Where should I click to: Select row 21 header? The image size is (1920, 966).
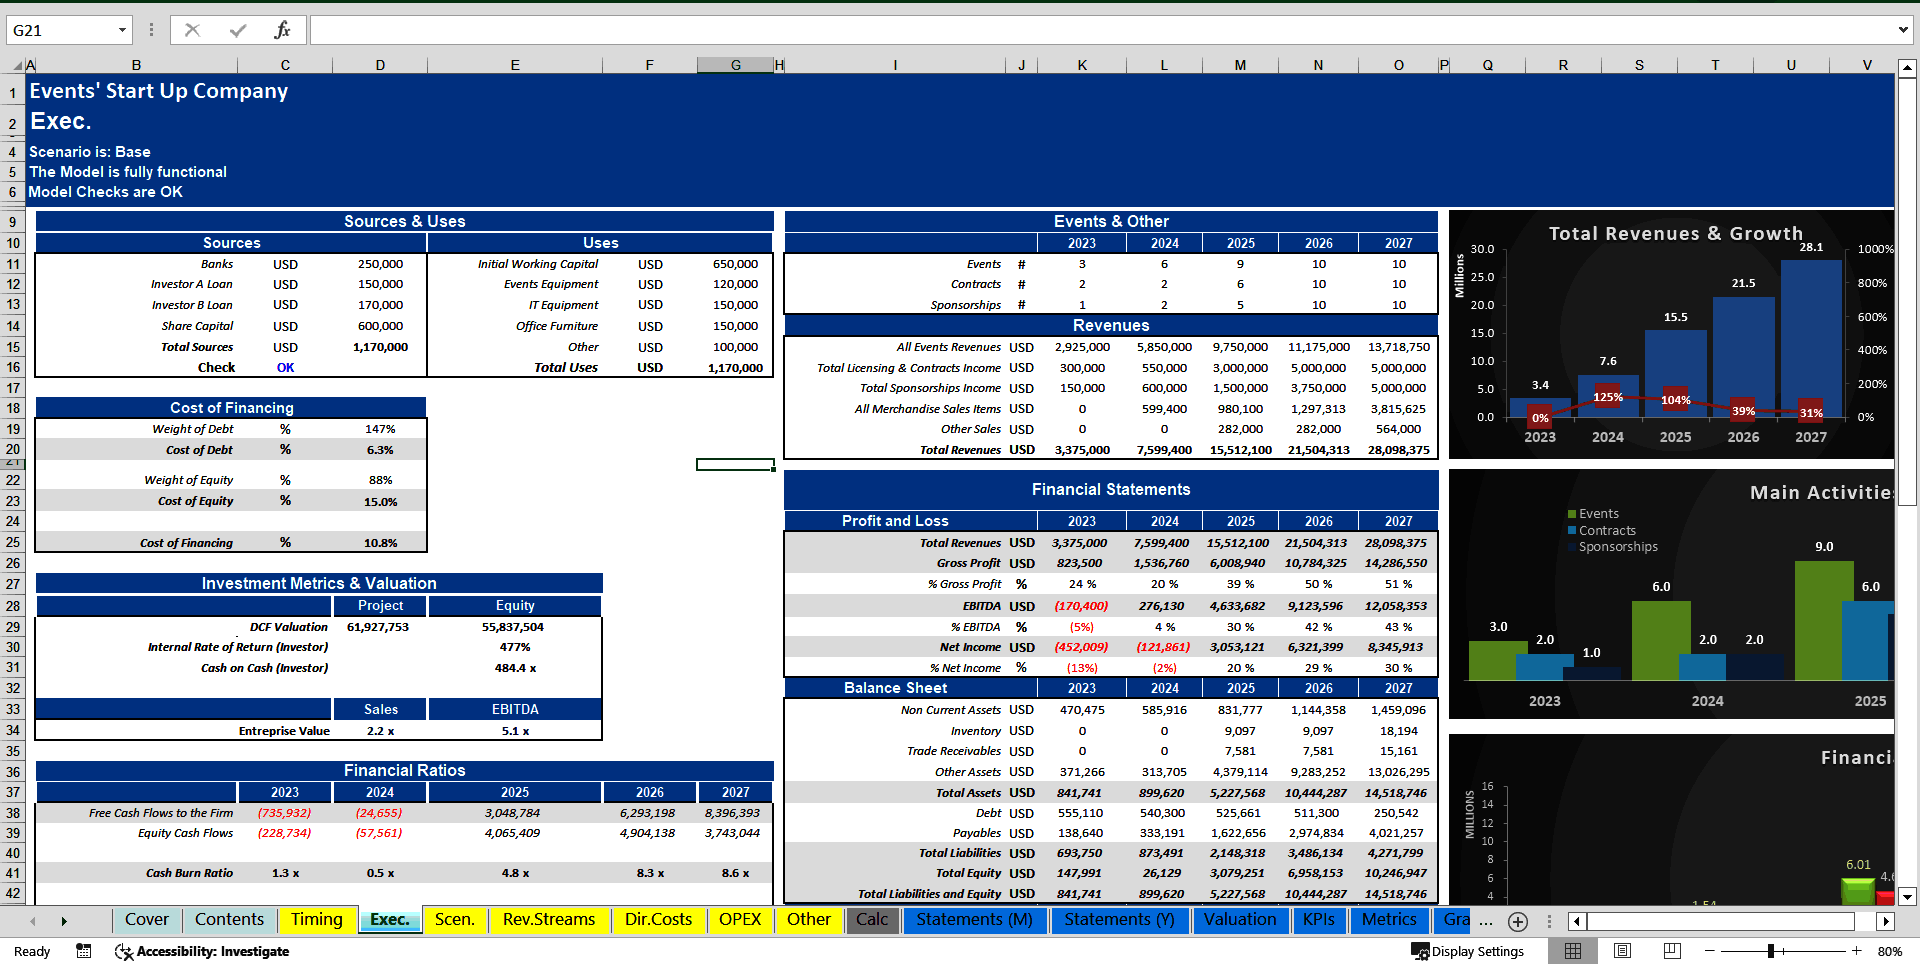13,464
